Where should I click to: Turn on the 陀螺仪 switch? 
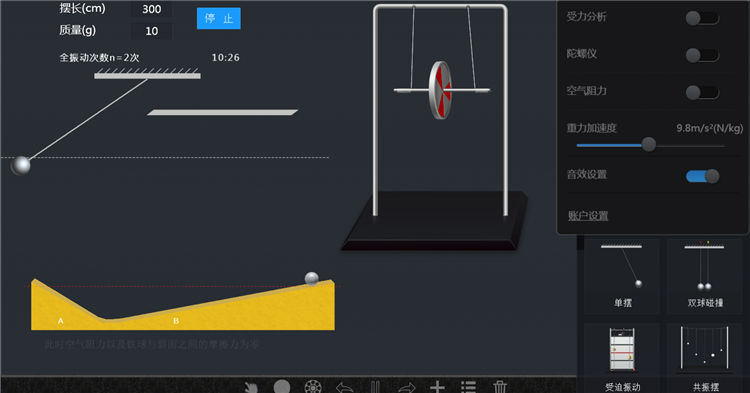702,55
